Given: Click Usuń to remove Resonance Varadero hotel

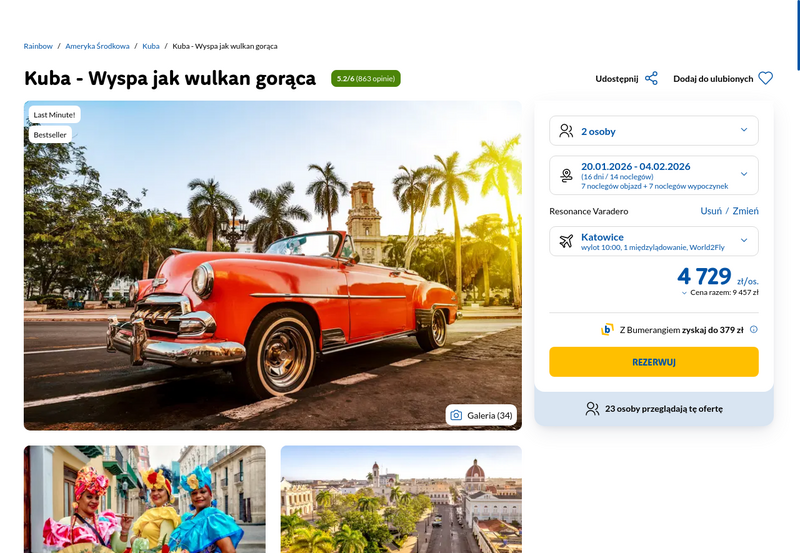Looking at the screenshot, I should pos(711,211).
